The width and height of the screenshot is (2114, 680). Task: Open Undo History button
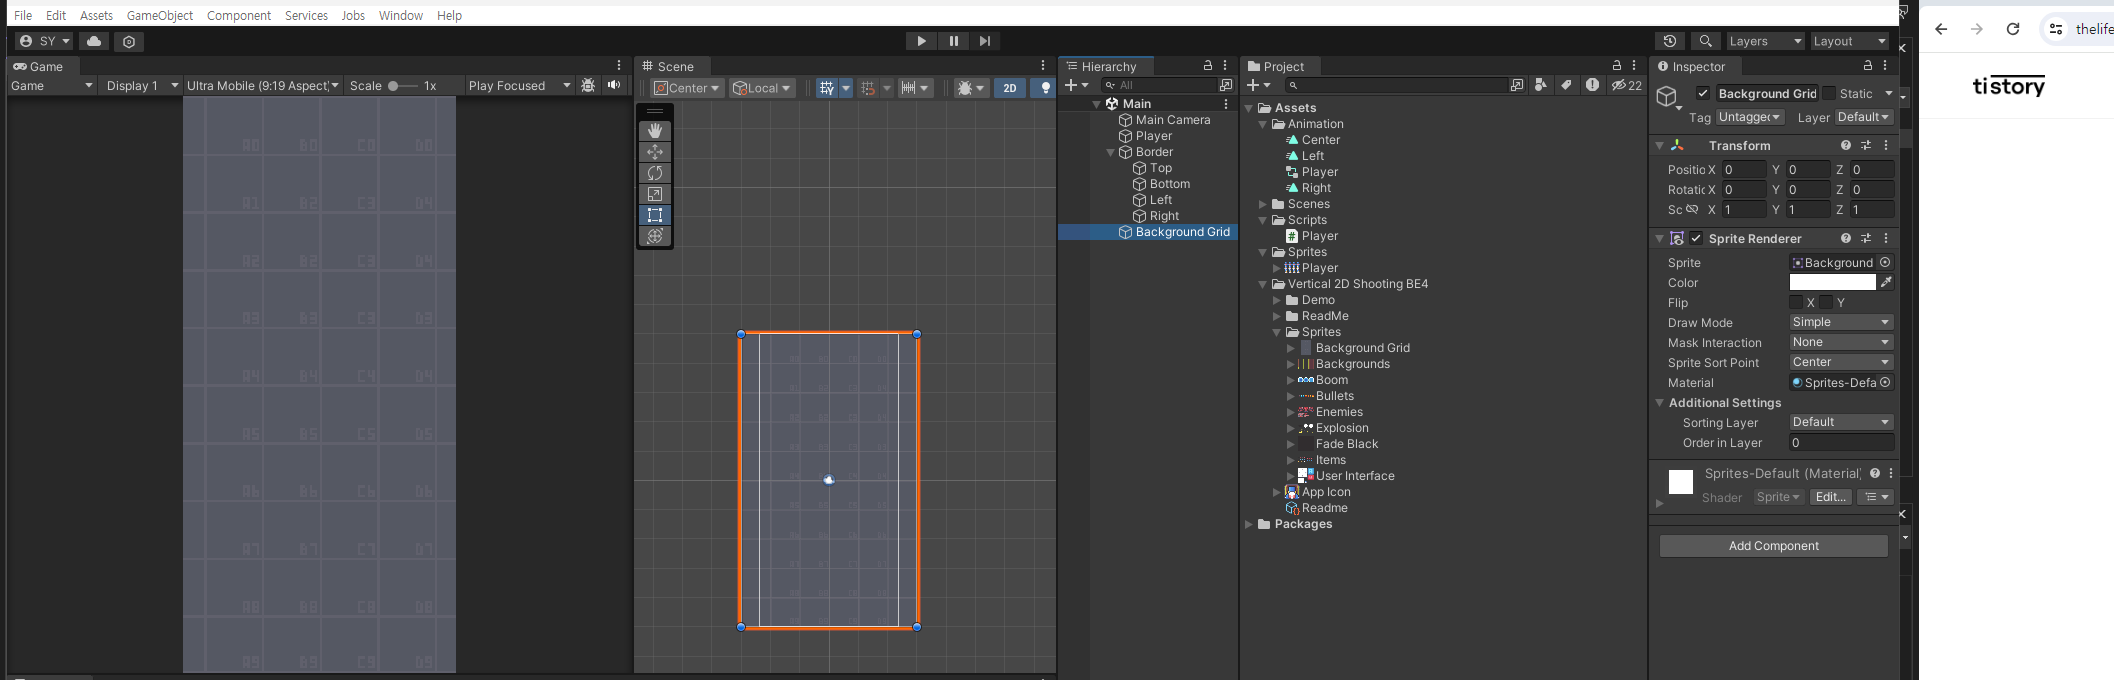[1670, 41]
